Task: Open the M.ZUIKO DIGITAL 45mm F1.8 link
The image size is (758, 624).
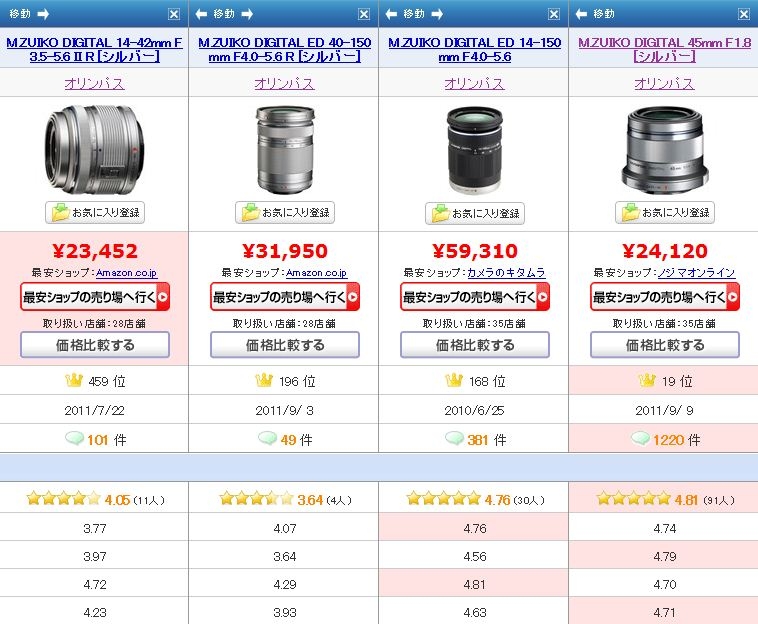Action: pyautogui.click(x=665, y=49)
